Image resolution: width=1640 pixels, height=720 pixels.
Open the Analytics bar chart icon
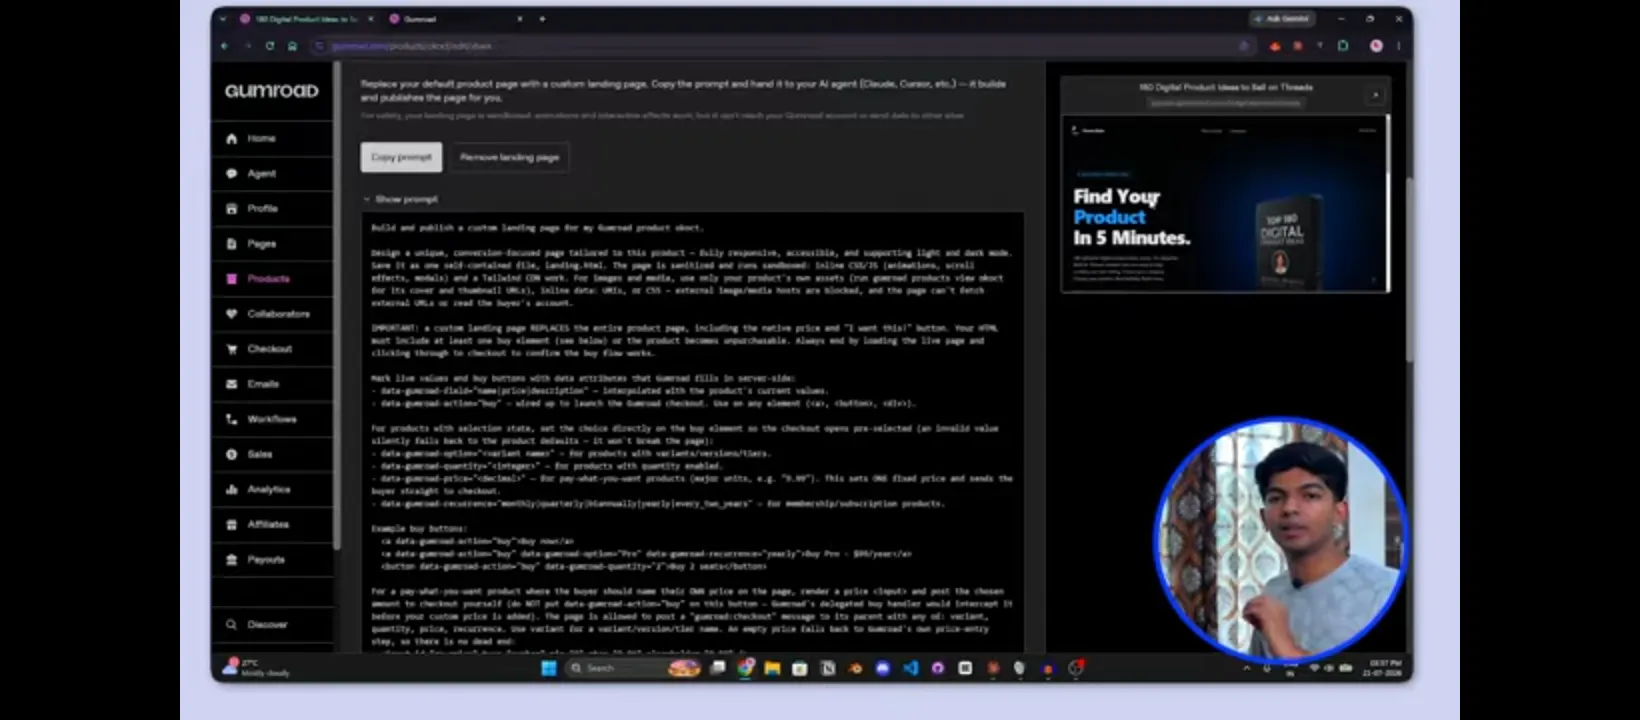232,489
